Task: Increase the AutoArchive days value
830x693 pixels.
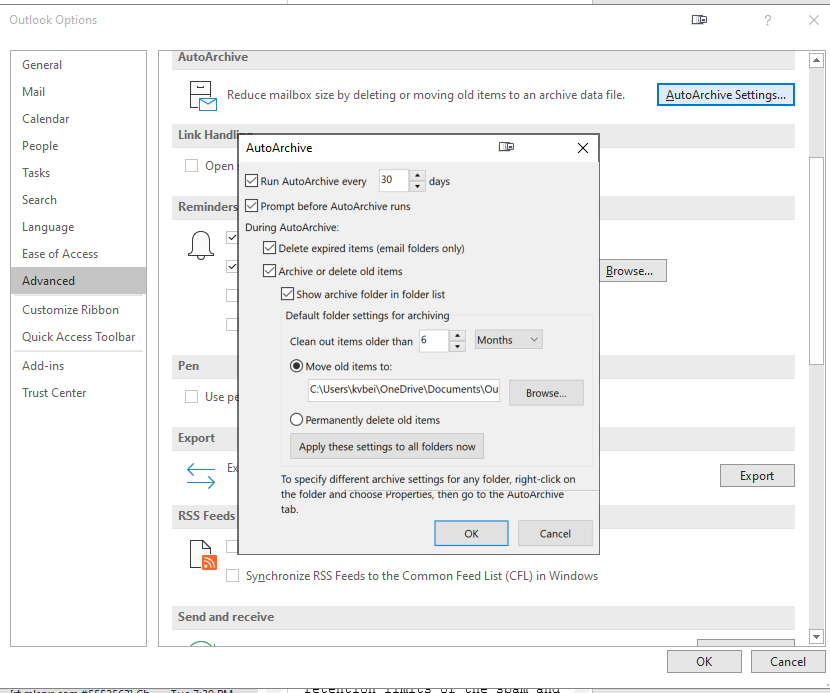Action: pyautogui.click(x=418, y=175)
